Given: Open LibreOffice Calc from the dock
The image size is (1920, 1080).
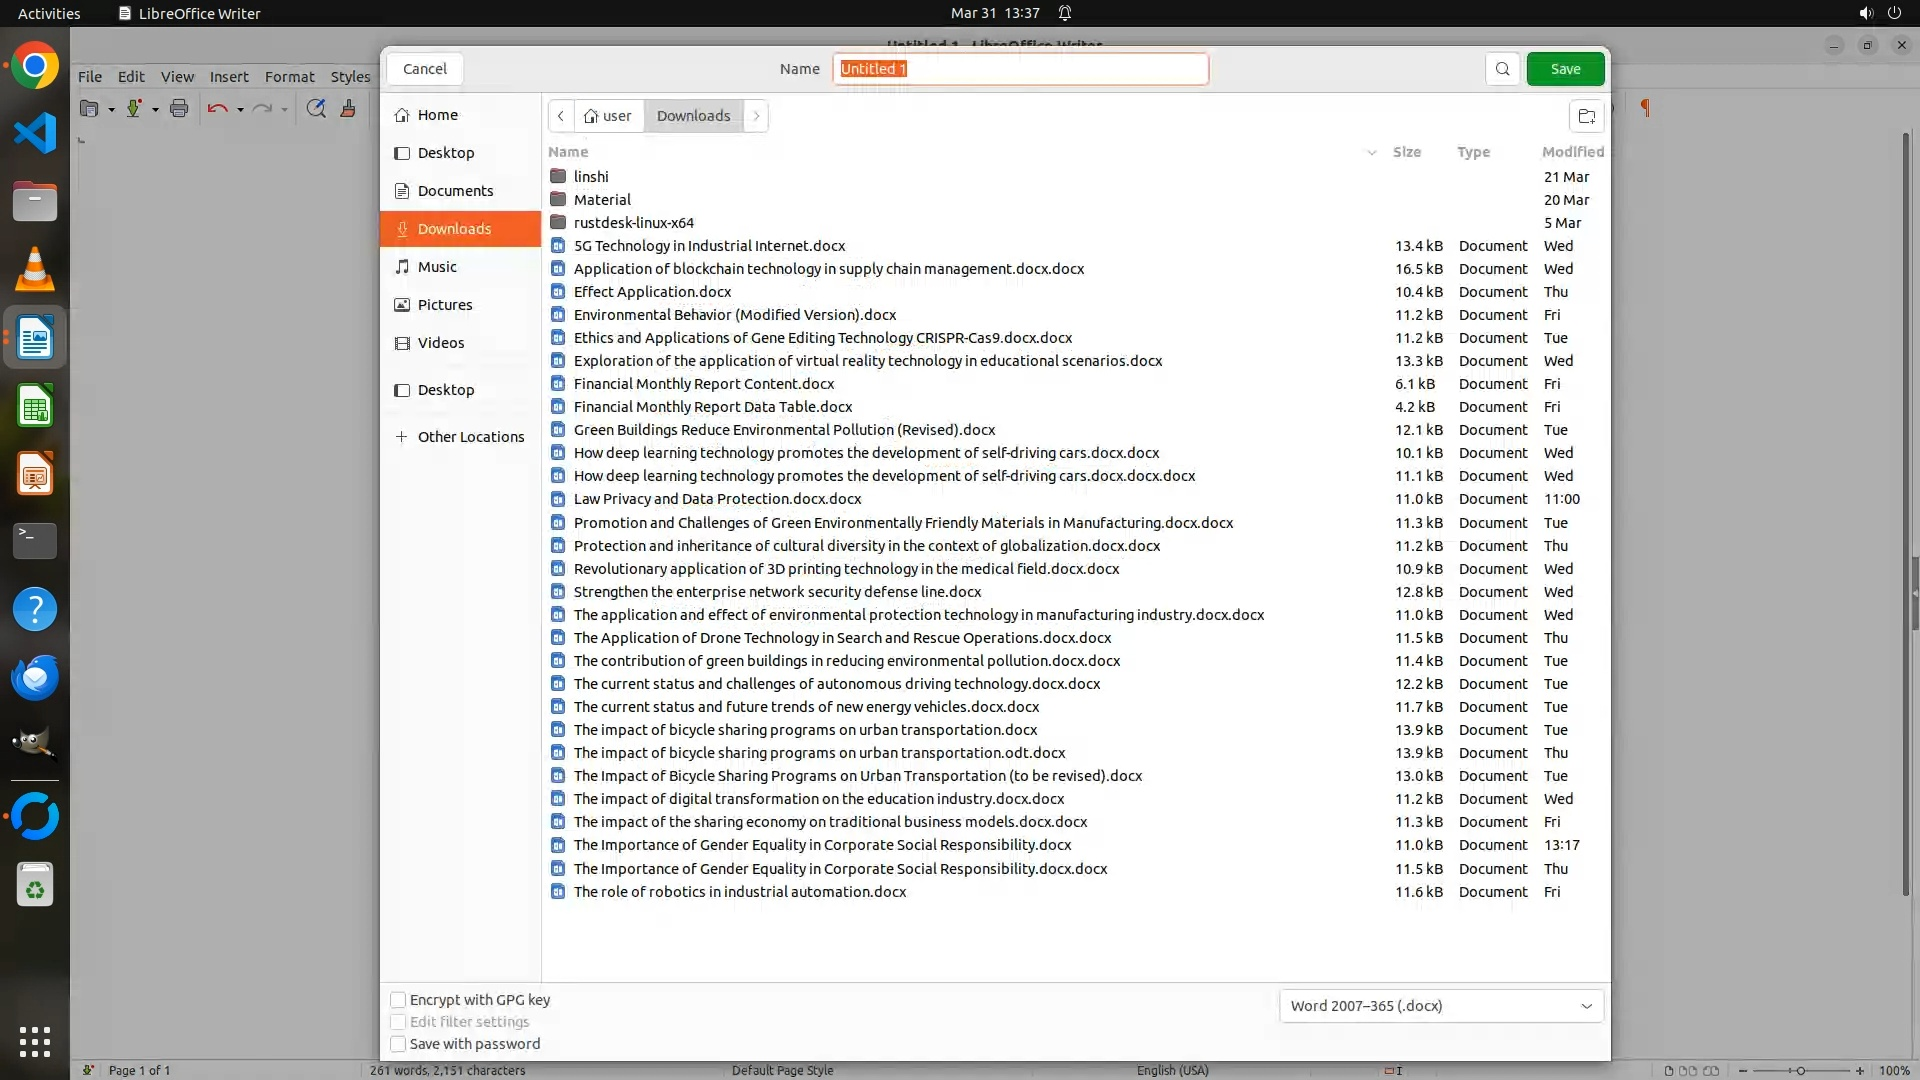Looking at the screenshot, I should [x=35, y=407].
